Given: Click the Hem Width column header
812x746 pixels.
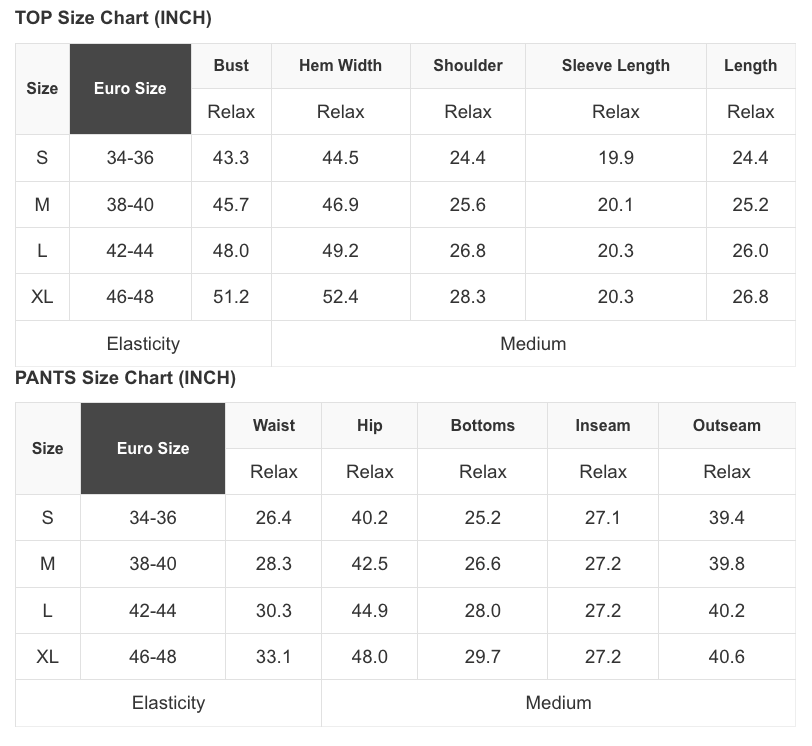Looking at the screenshot, I should [x=340, y=66].
